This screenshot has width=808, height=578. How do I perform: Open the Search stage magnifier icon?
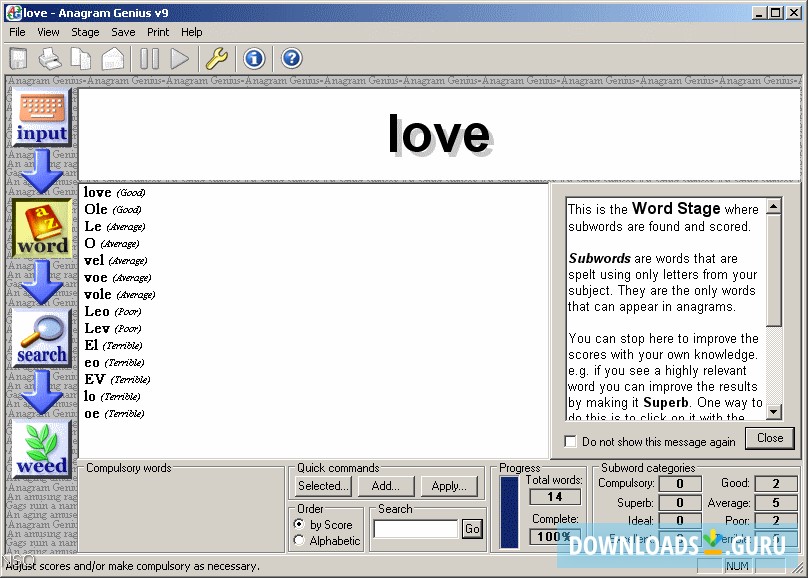pyautogui.click(x=42, y=338)
